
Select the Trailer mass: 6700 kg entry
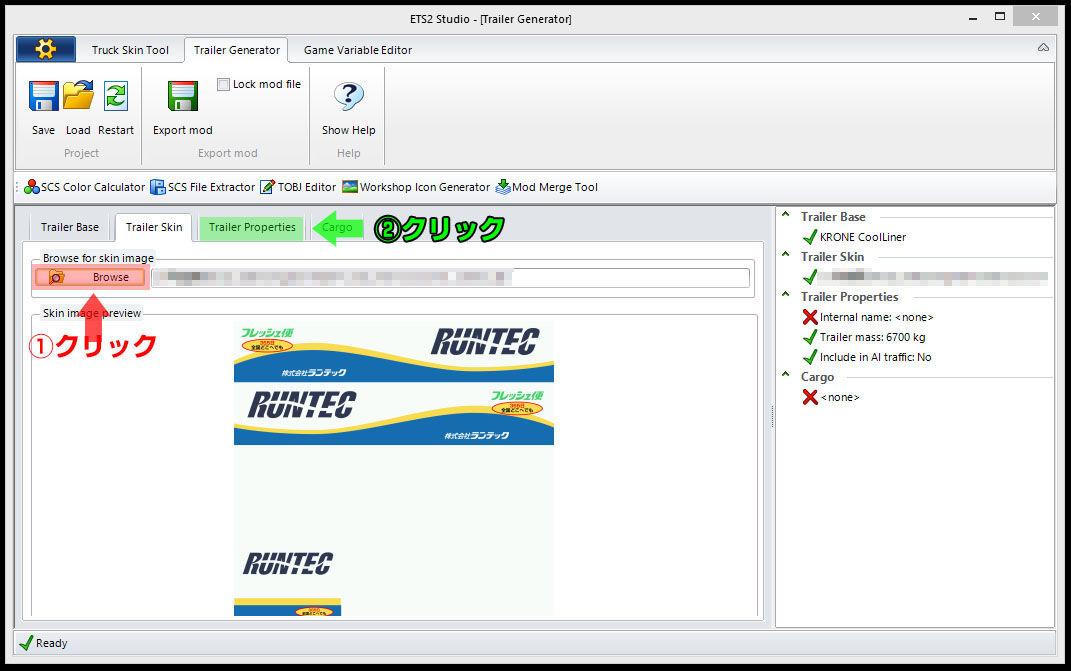click(872, 337)
